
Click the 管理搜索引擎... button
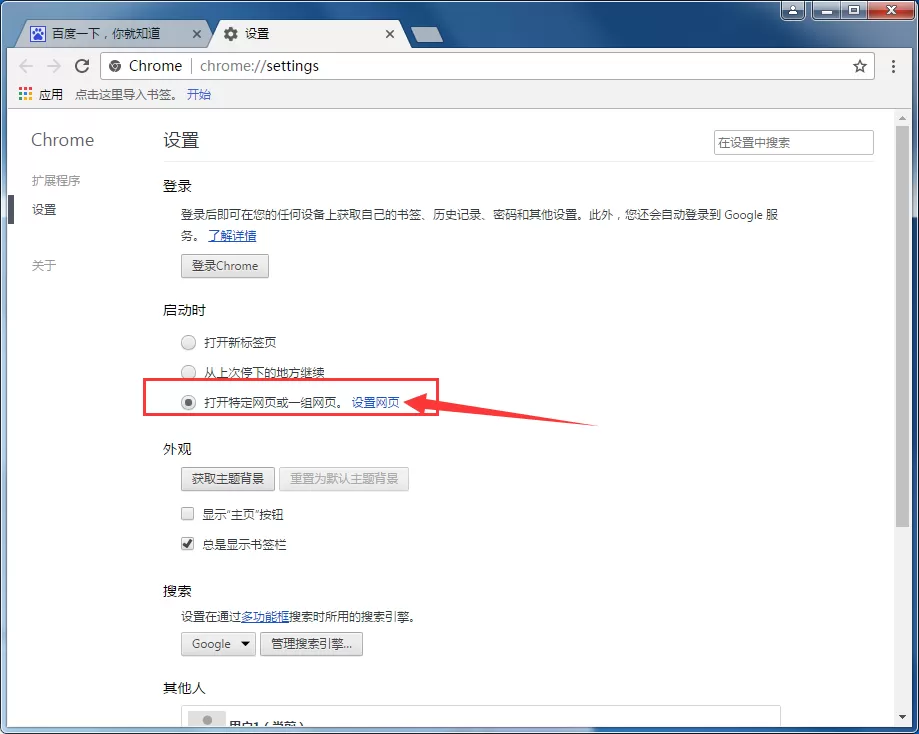click(311, 644)
